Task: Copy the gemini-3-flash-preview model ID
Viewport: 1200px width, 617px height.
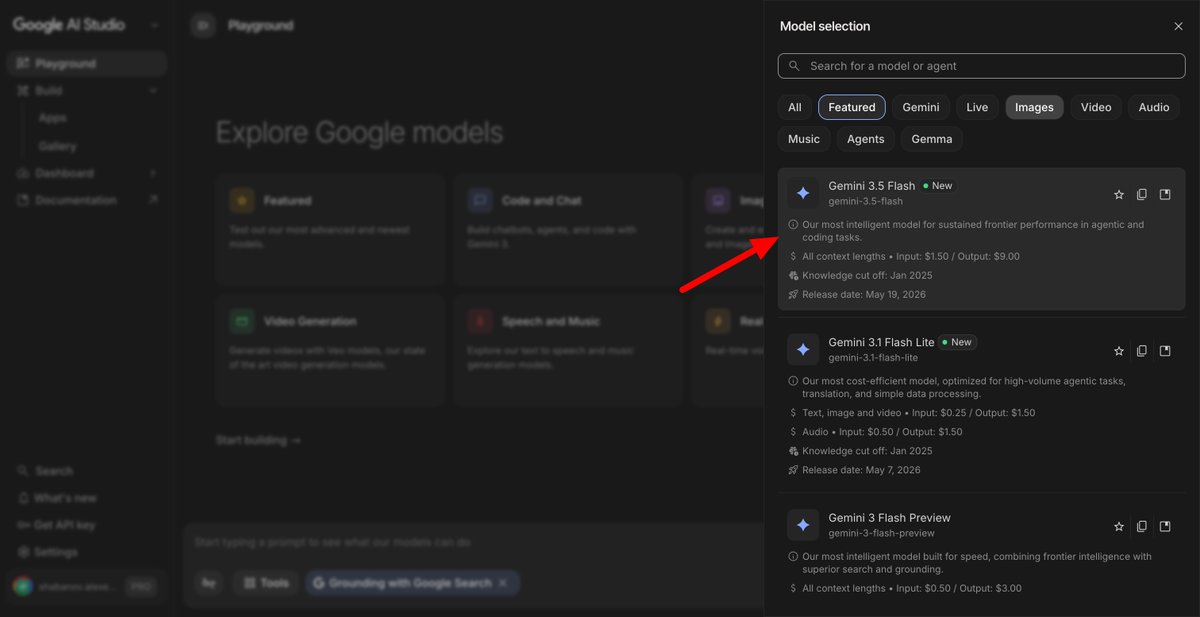Action: point(1142,526)
